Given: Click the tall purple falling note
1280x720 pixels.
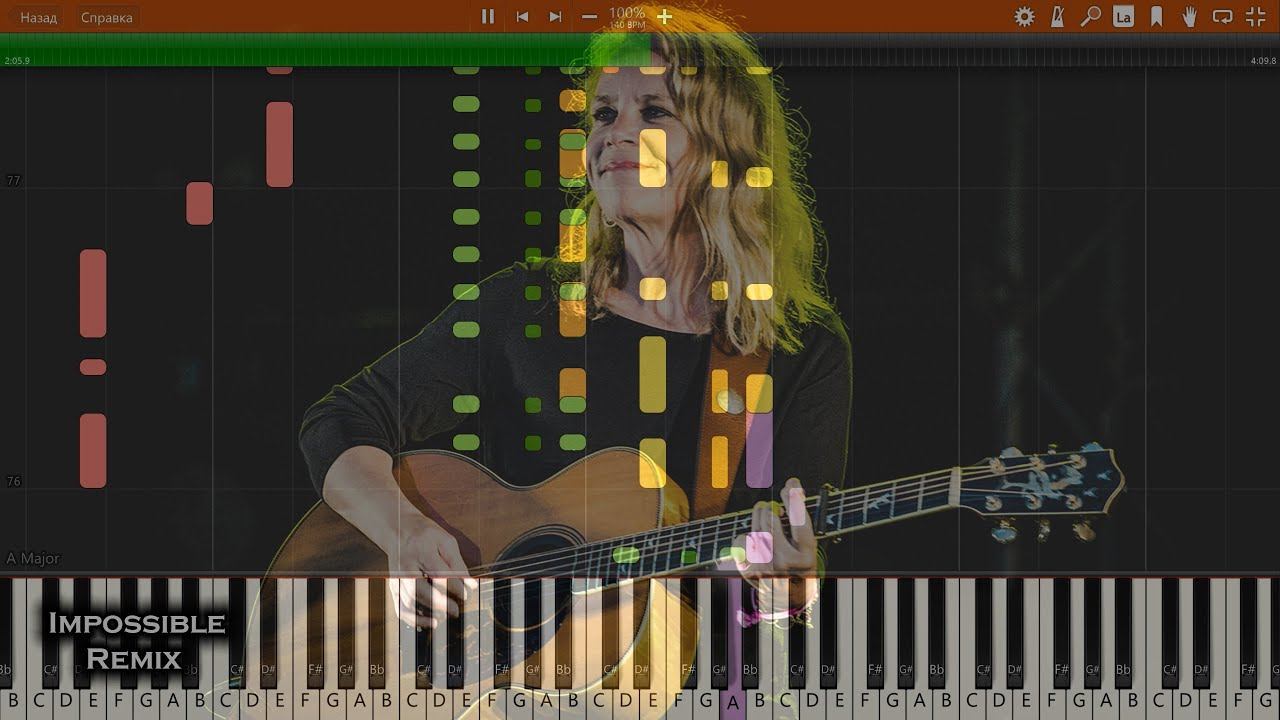Looking at the screenshot, I should (759, 450).
